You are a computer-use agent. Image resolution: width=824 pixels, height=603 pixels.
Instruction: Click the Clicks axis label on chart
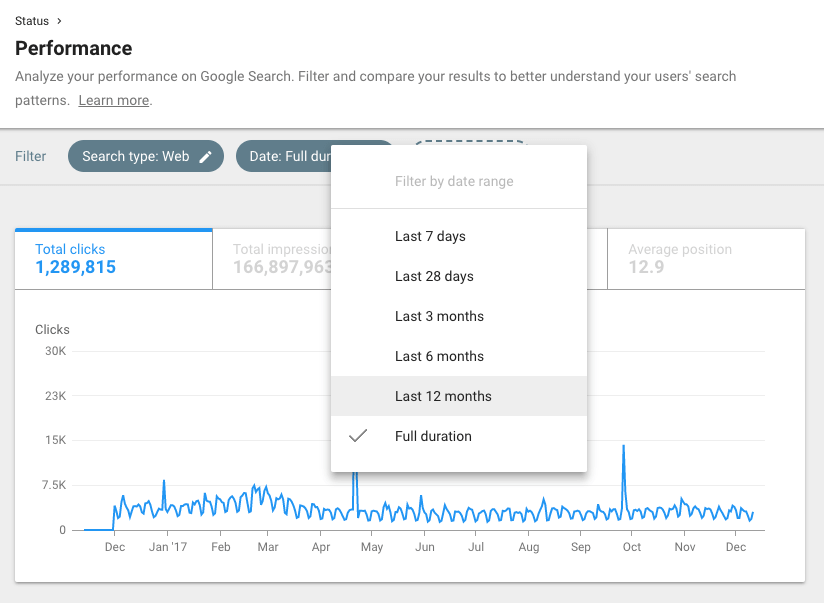point(52,330)
